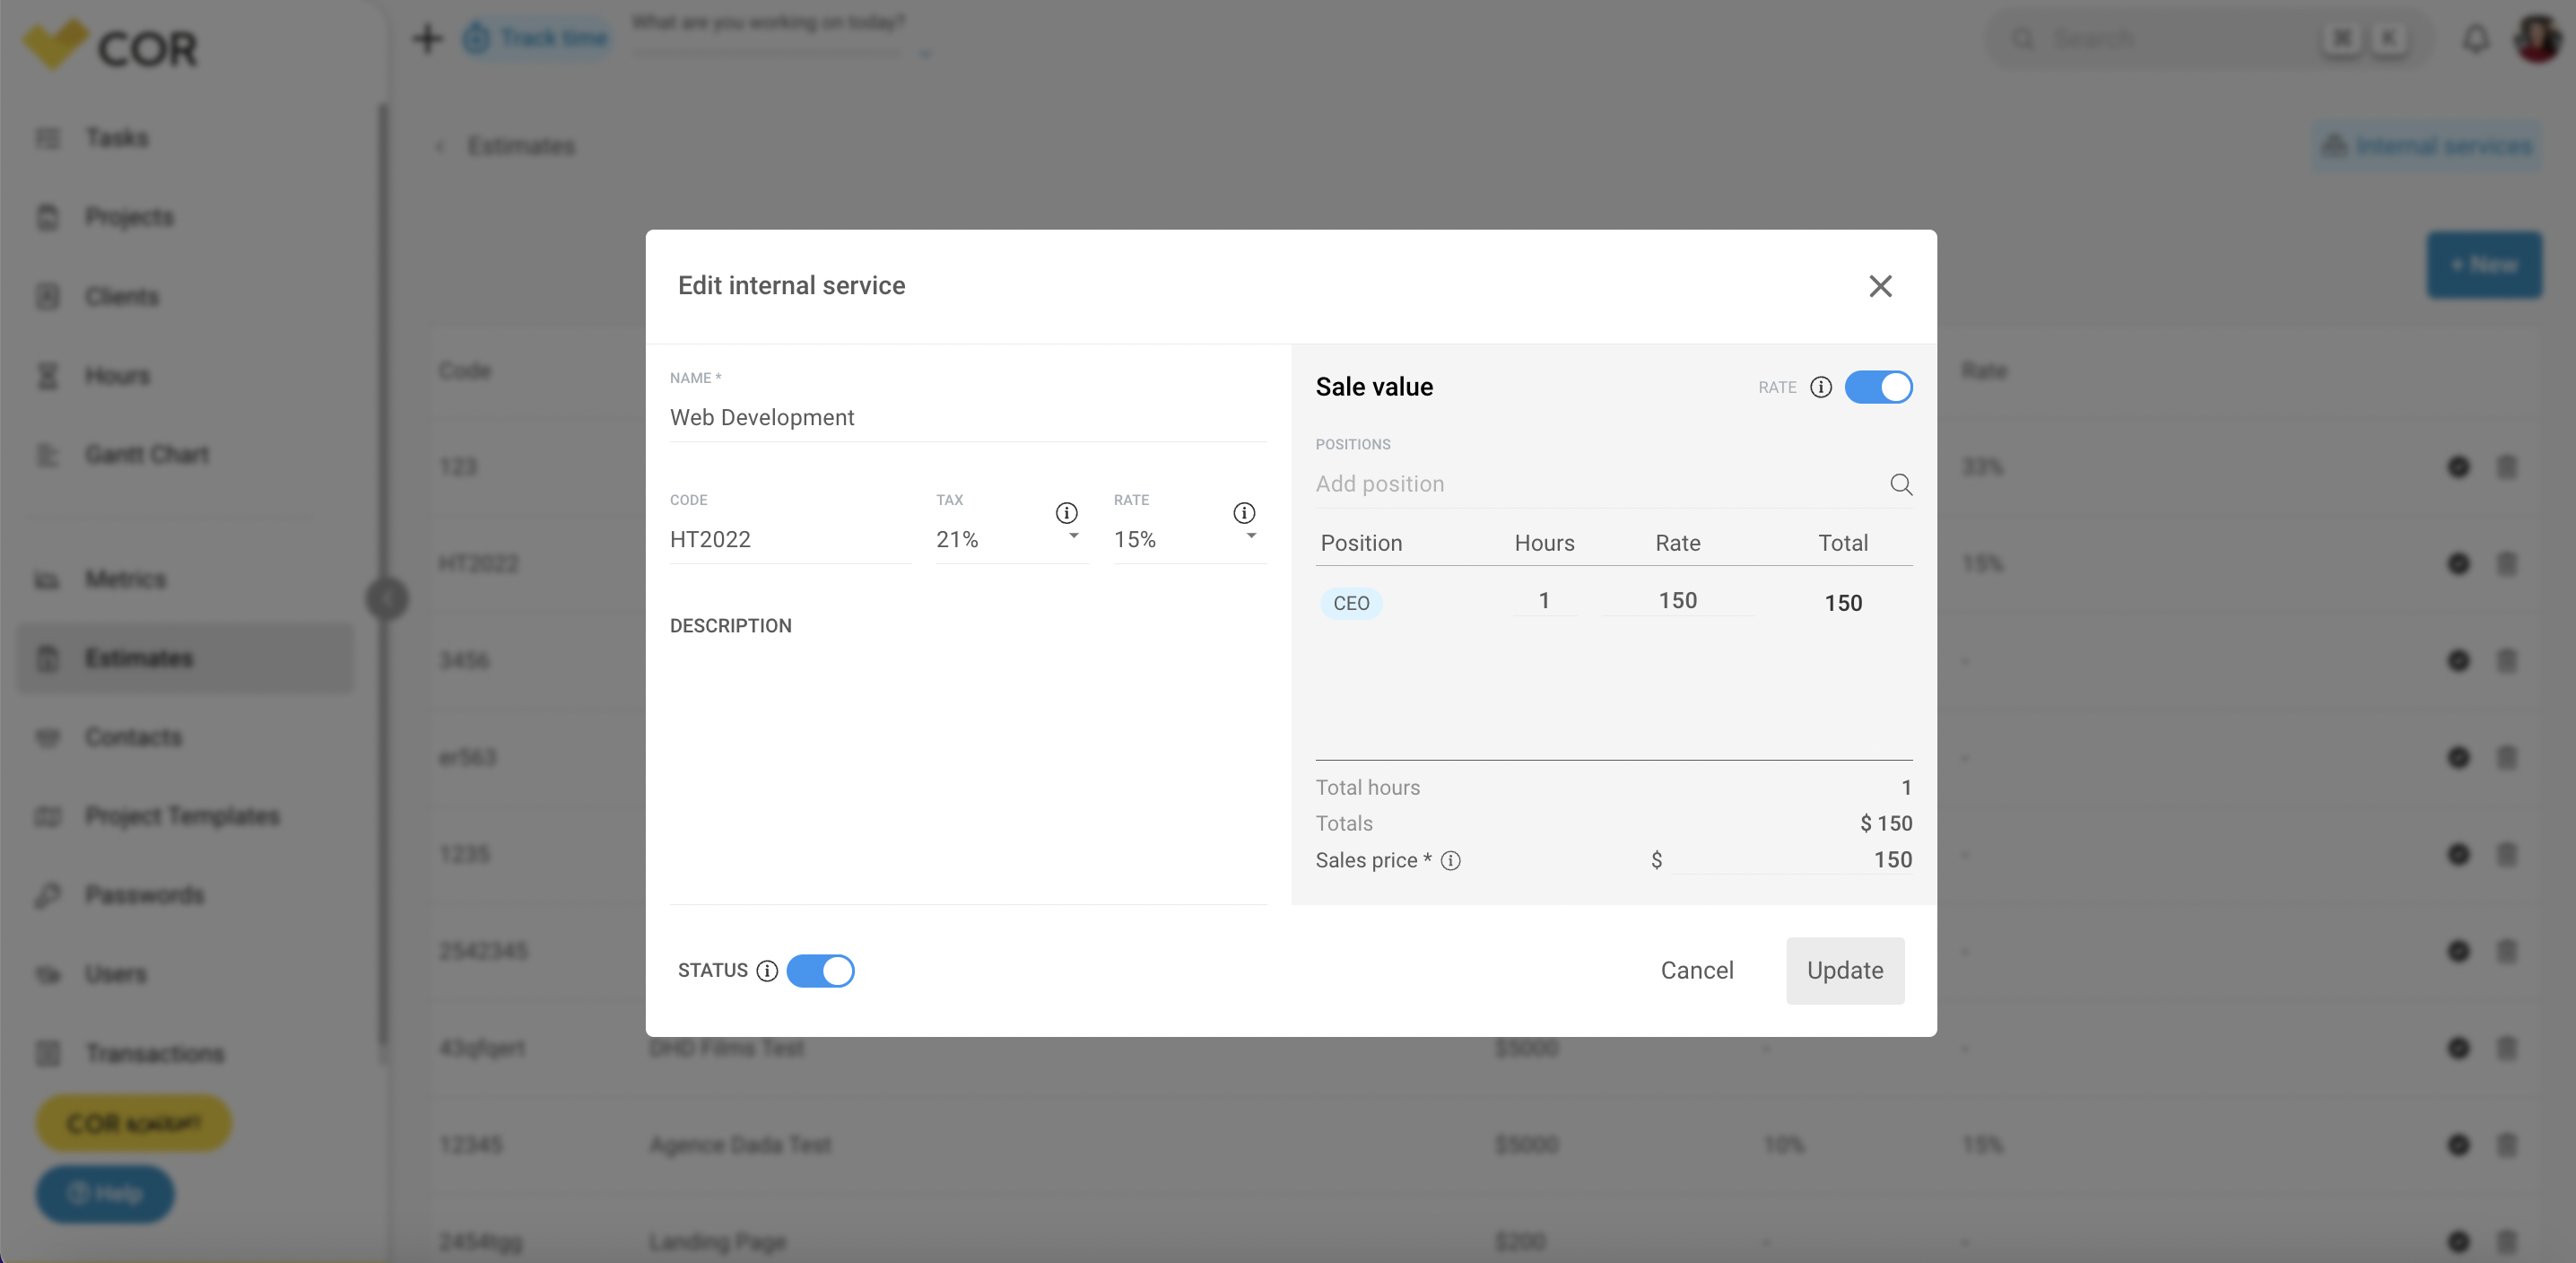Click the COR Academy button
This screenshot has height=1263, width=2576.
pos(134,1123)
